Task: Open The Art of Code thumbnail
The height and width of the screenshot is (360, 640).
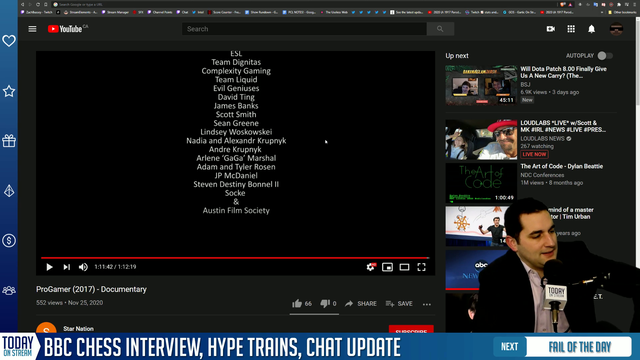Action: (481, 183)
